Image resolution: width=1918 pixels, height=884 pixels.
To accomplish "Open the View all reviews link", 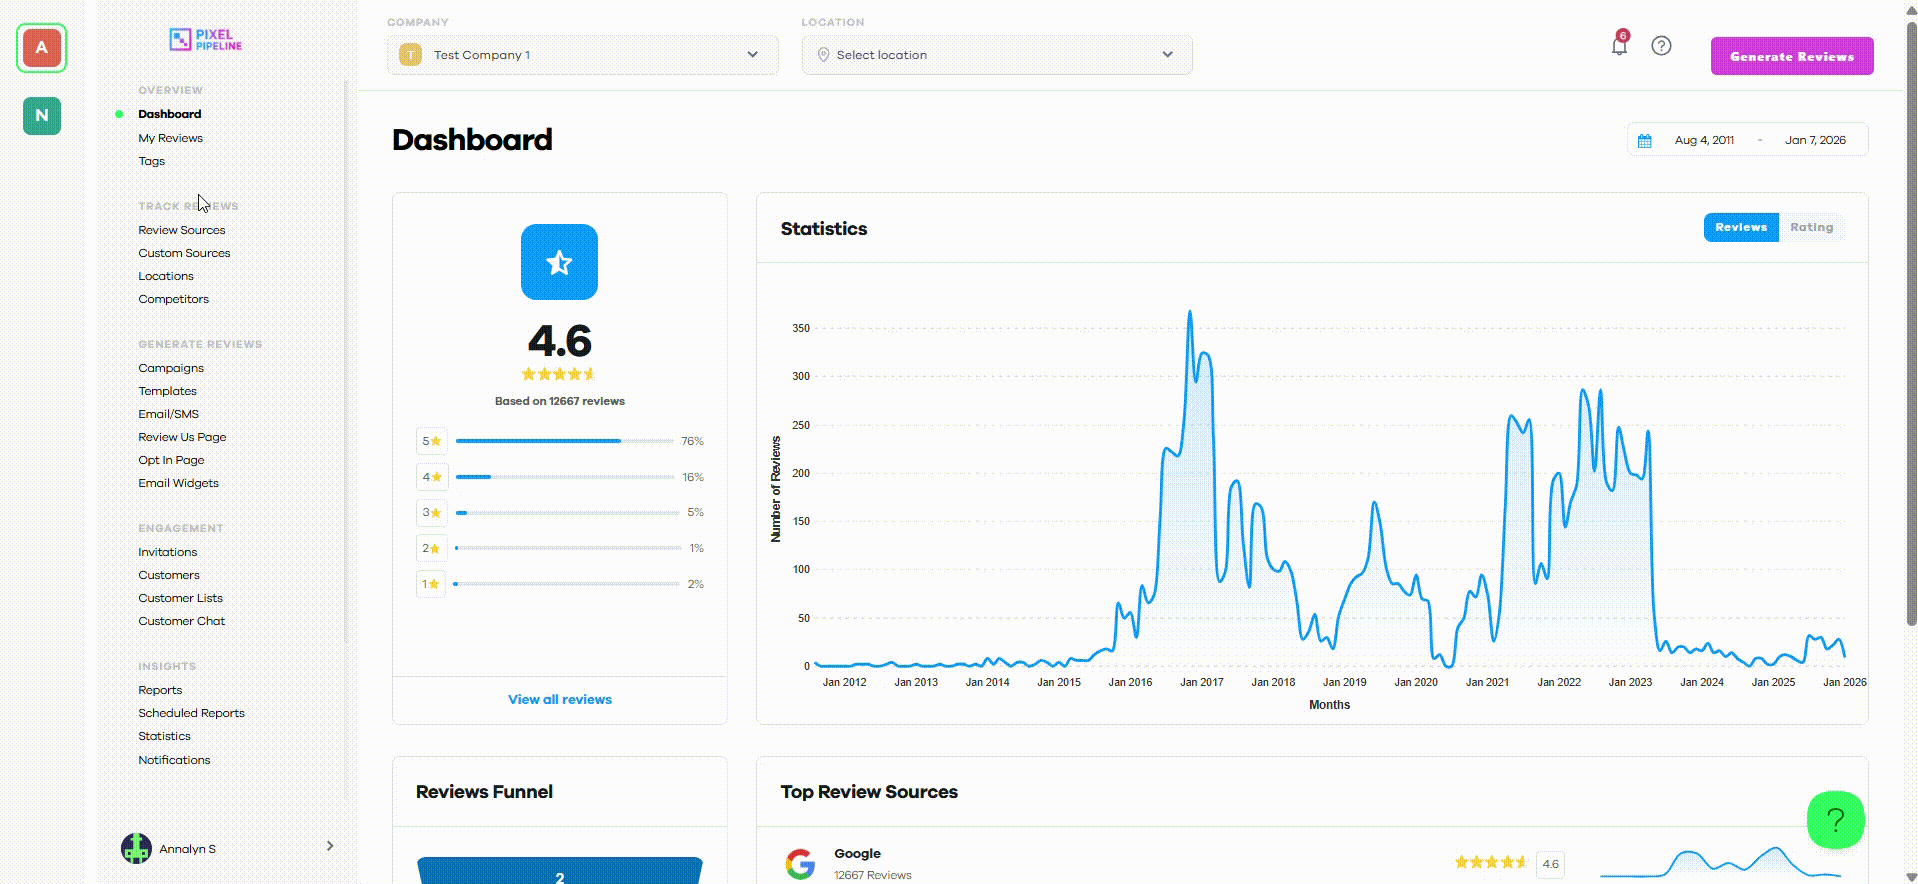I will pyautogui.click(x=560, y=699).
